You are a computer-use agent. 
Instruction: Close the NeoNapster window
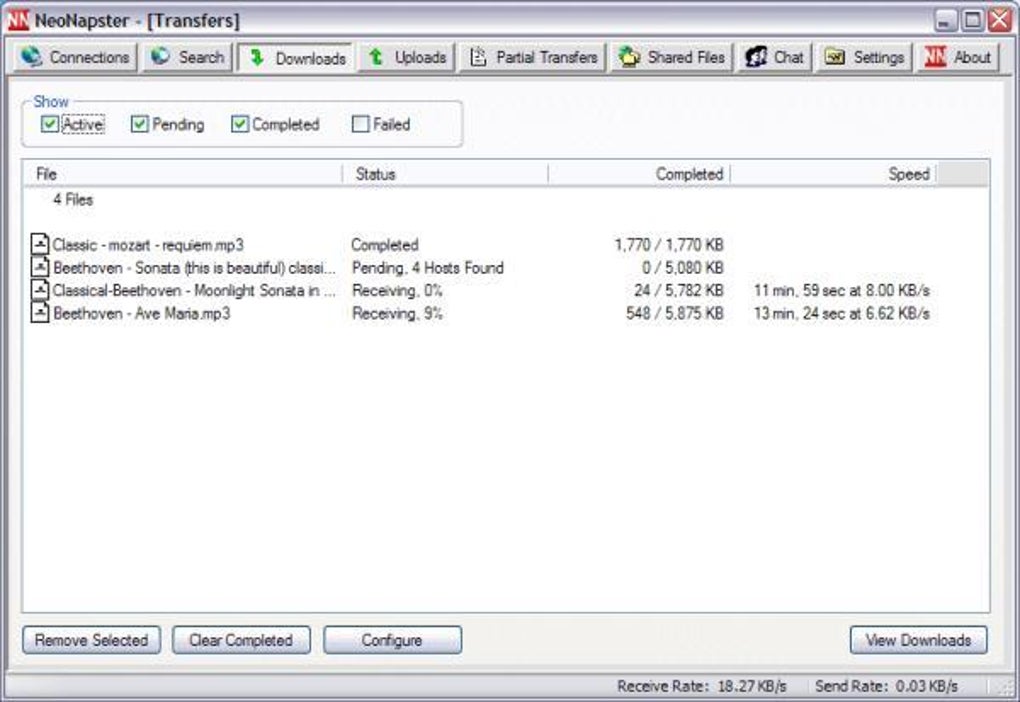tap(1000, 20)
